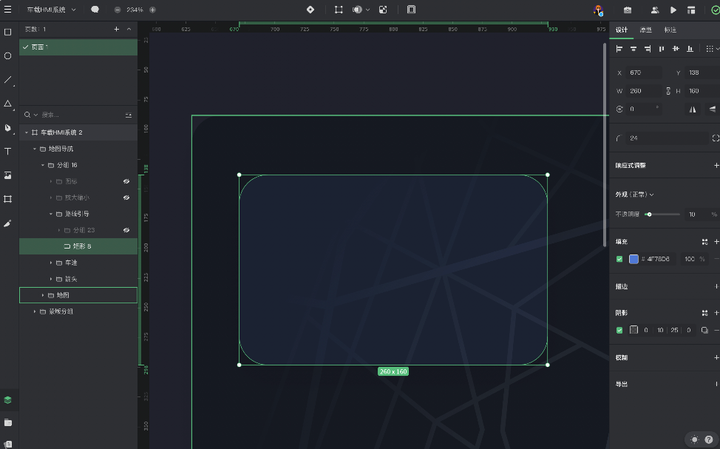Collapse 分组 16 group arrow

43,165
